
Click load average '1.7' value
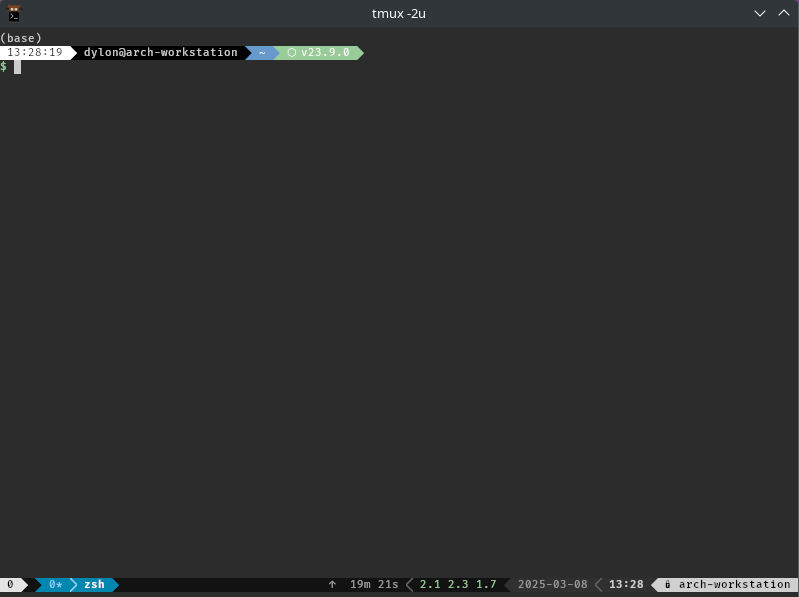486,584
